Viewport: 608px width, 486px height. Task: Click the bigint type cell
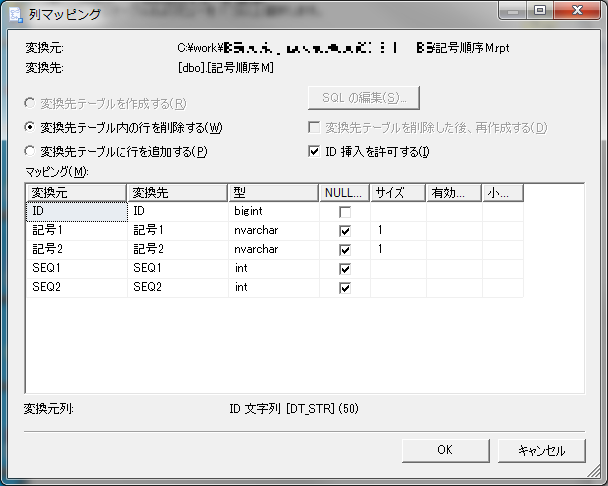coord(274,212)
